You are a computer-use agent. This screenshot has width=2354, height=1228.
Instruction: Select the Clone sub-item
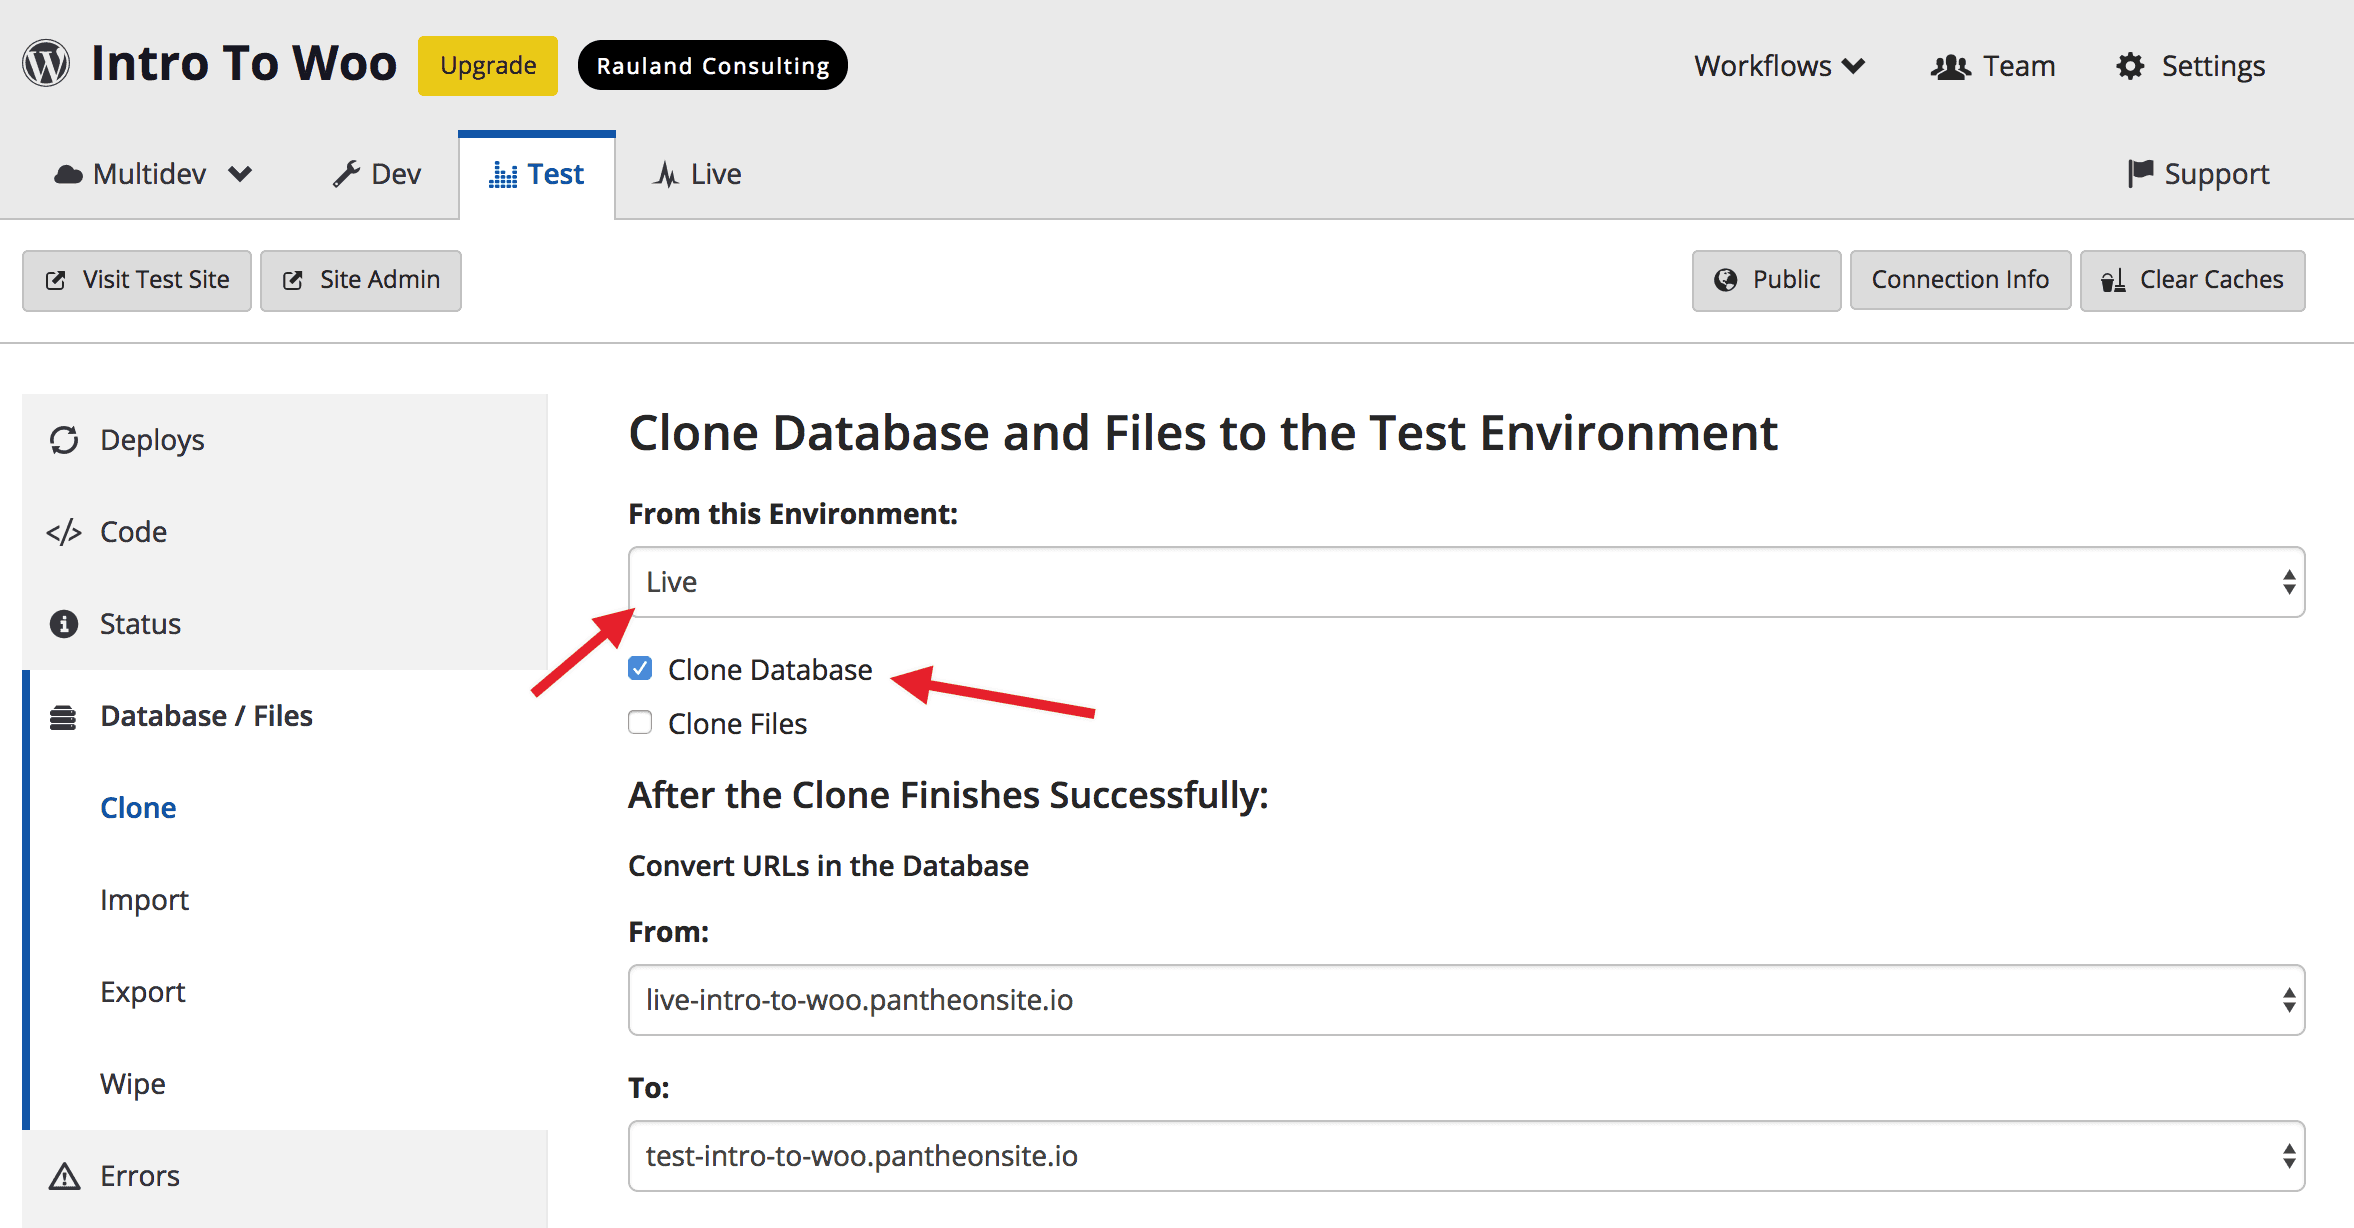click(138, 808)
